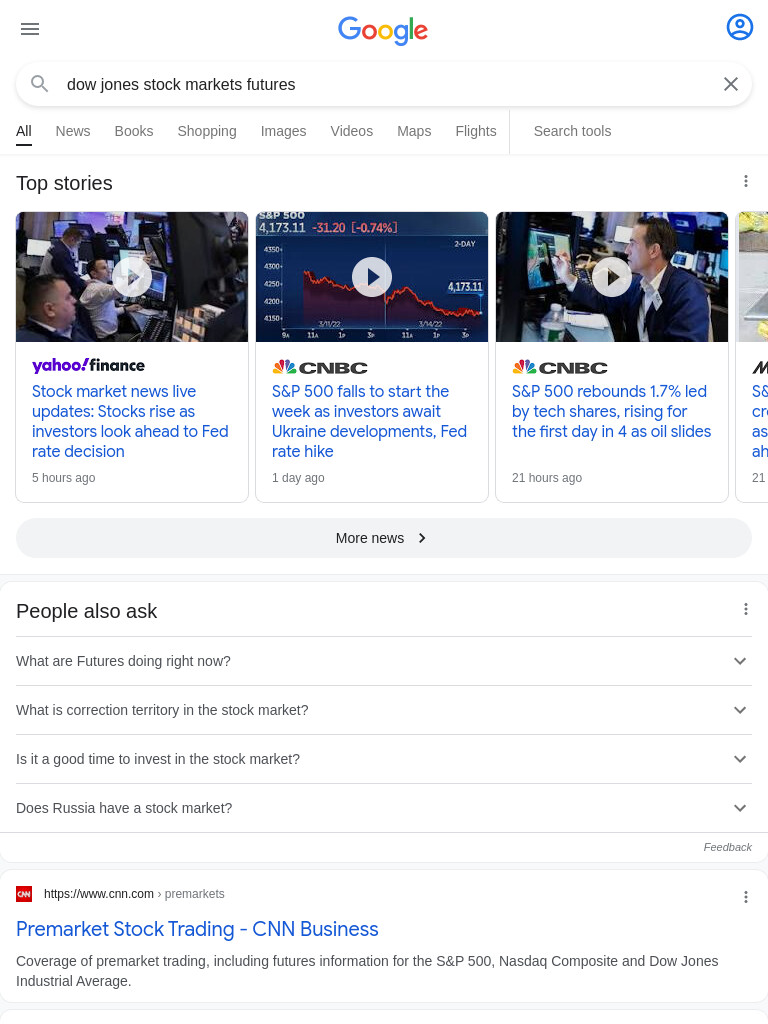Screen dimensions: 768x1024
Task: Expand 'Does Russia have a stock market?'
Action: (384, 808)
